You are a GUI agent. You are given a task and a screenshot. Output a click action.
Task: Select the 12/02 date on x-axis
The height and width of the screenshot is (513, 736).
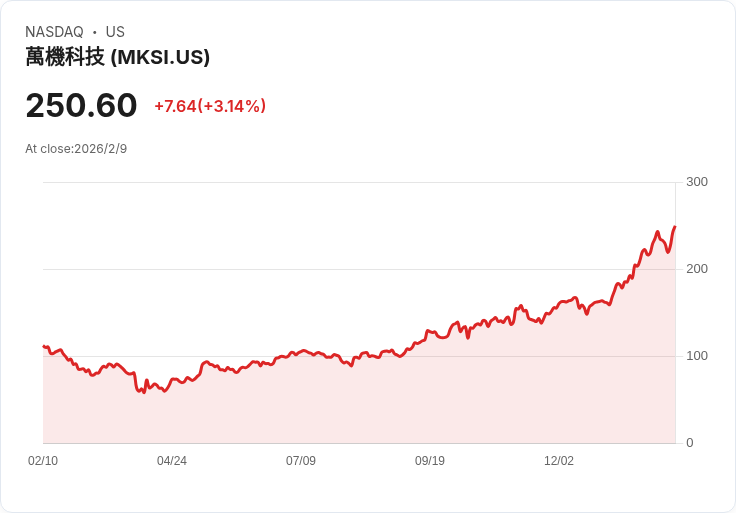tap(559, 461)
